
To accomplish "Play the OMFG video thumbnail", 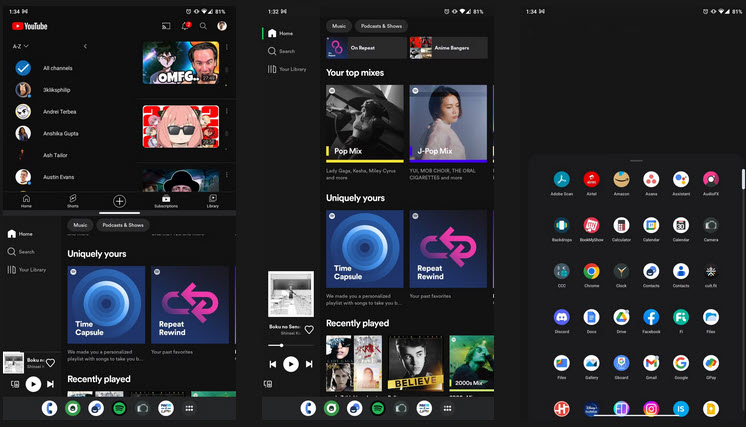I will 181,62.
